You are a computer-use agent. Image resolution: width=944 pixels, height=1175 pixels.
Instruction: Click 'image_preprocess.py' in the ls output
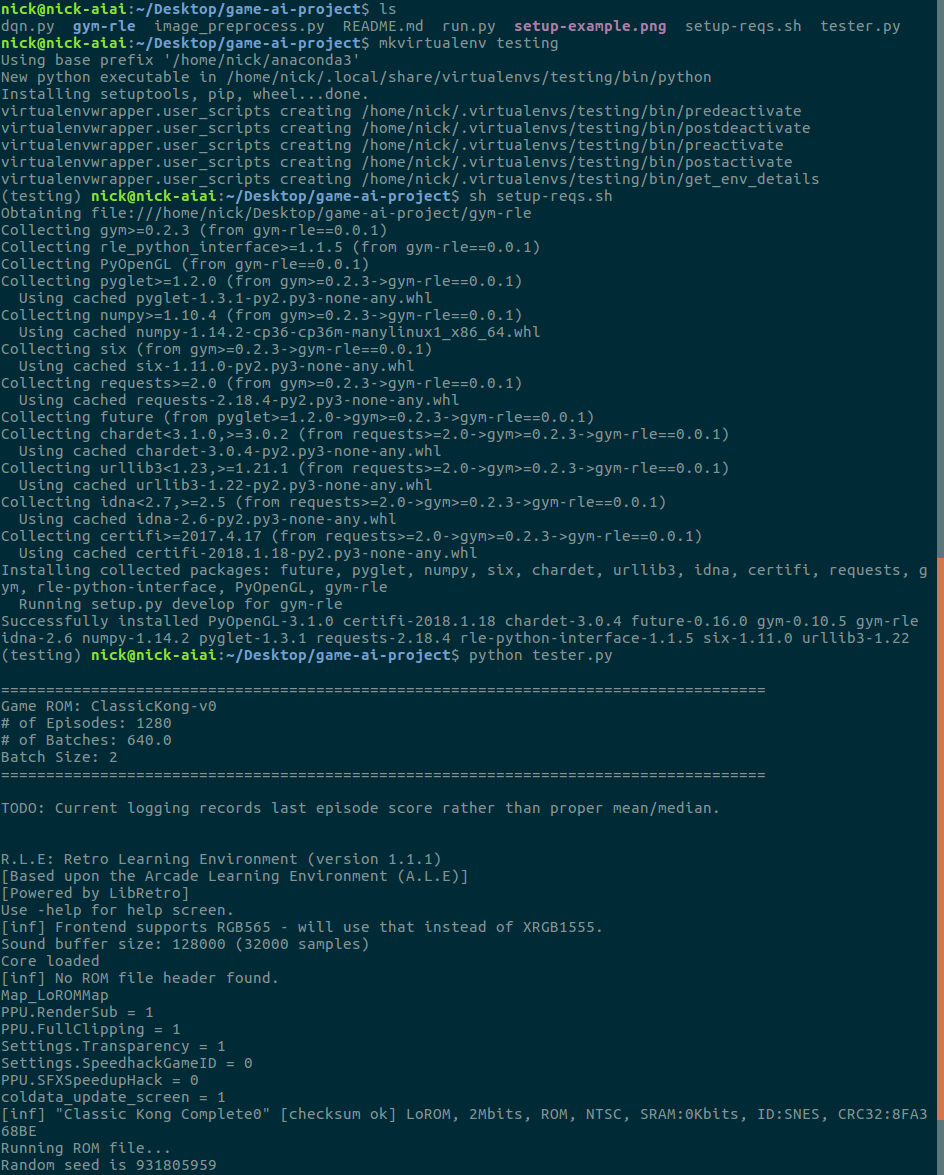coord(239,26)
